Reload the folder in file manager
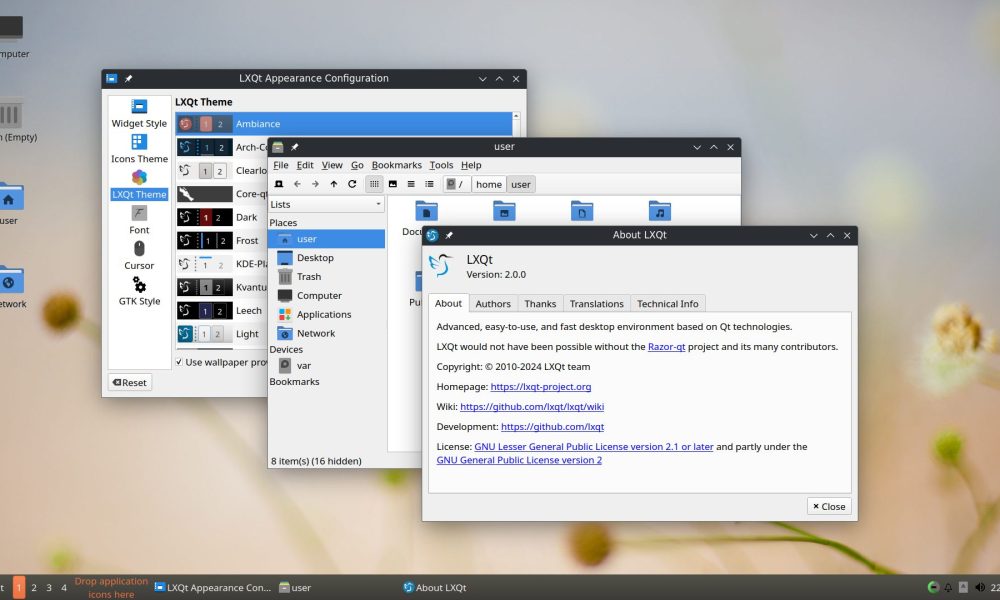Image resolution: width=1000 pixels, height=600 pixels. (352, 184)
